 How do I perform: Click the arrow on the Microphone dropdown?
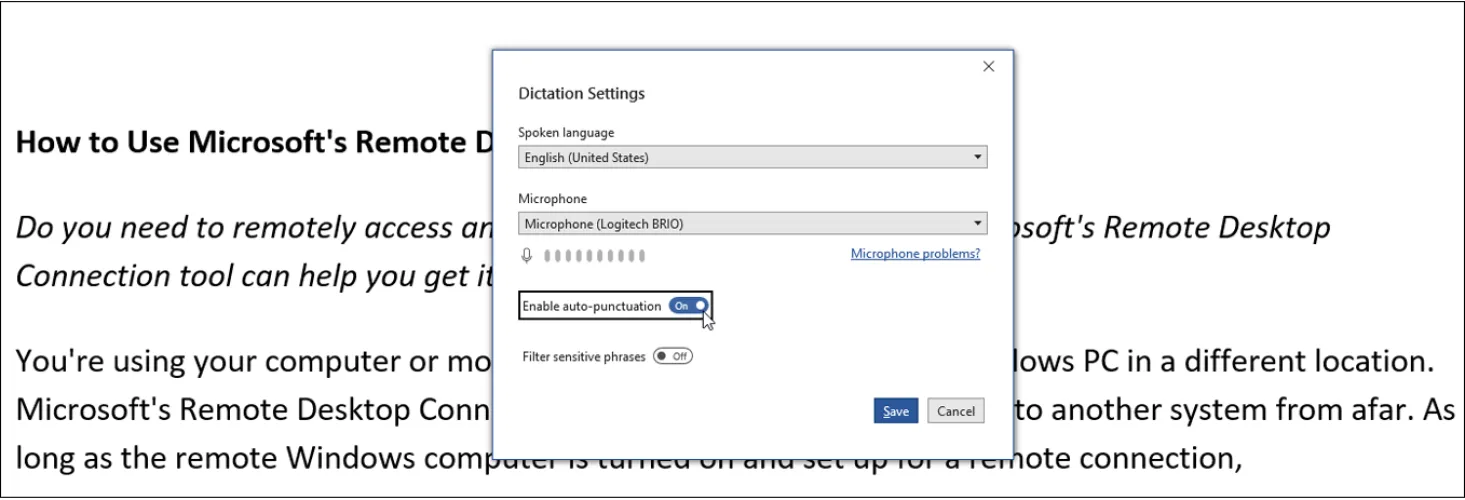click(x=977, y=223)
